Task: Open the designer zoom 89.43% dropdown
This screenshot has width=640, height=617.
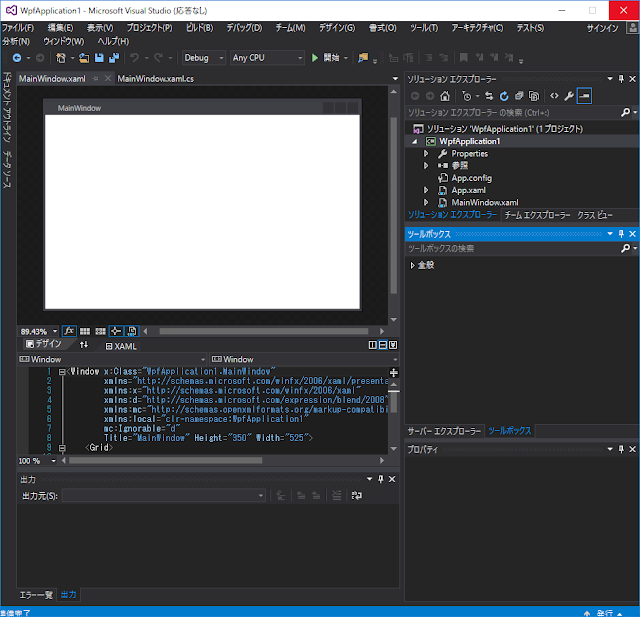Action: click(x=55, y=331)
